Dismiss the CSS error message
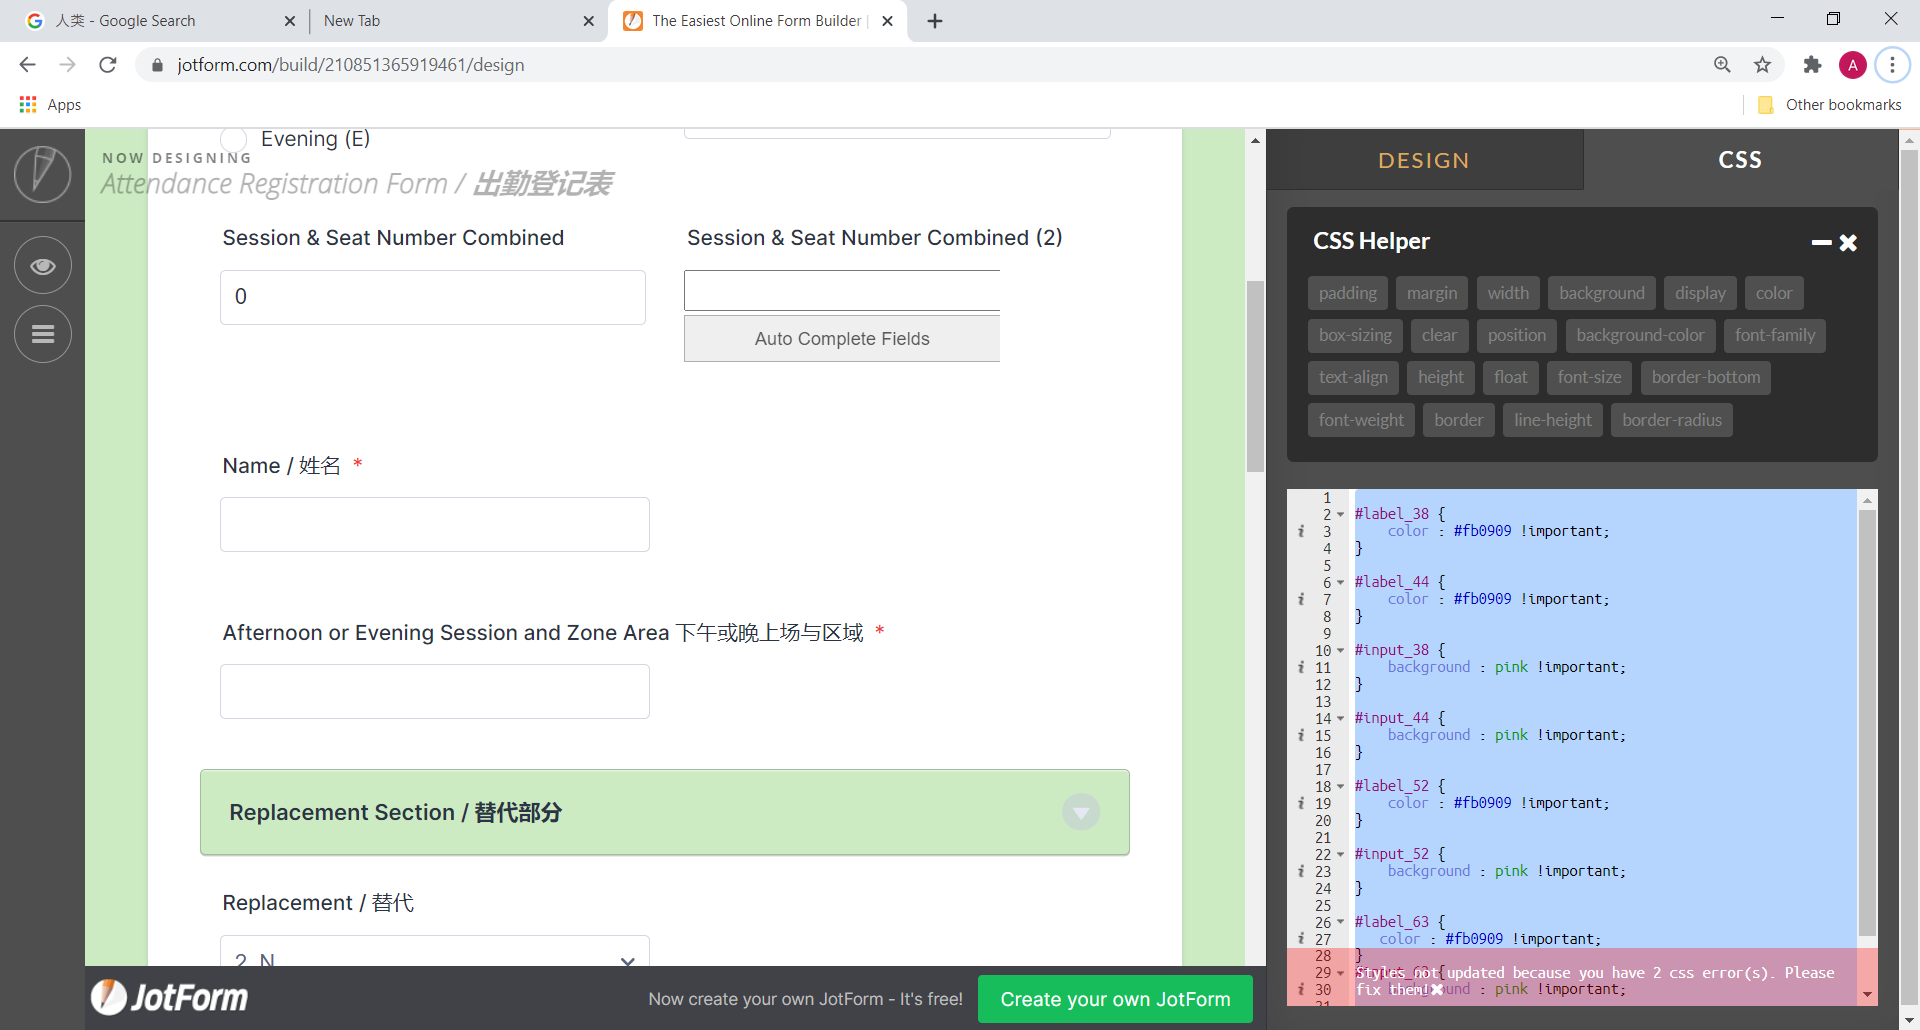The width and height of the screenshot is (1920, 1030). pyautogui.click(x=1437, y=989)
